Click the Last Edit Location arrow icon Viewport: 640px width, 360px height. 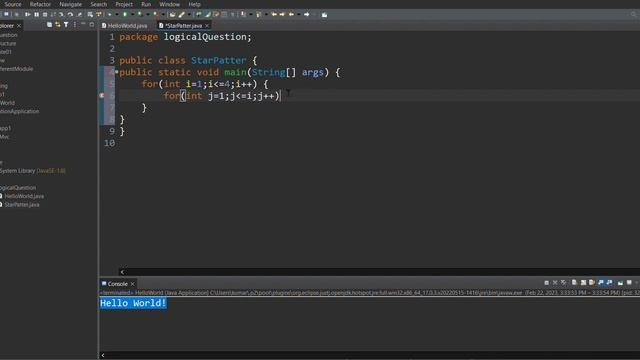(x=274, y=14)
